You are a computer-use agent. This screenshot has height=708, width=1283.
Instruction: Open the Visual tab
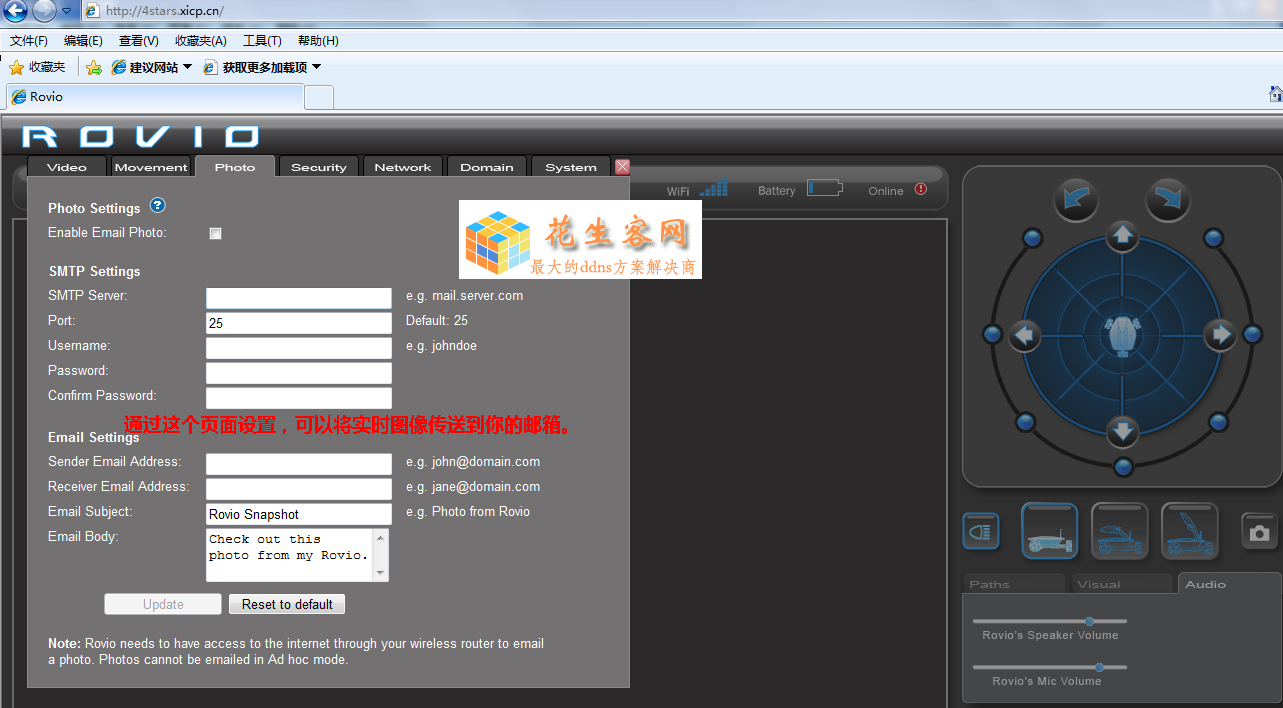click(1122, 584)
